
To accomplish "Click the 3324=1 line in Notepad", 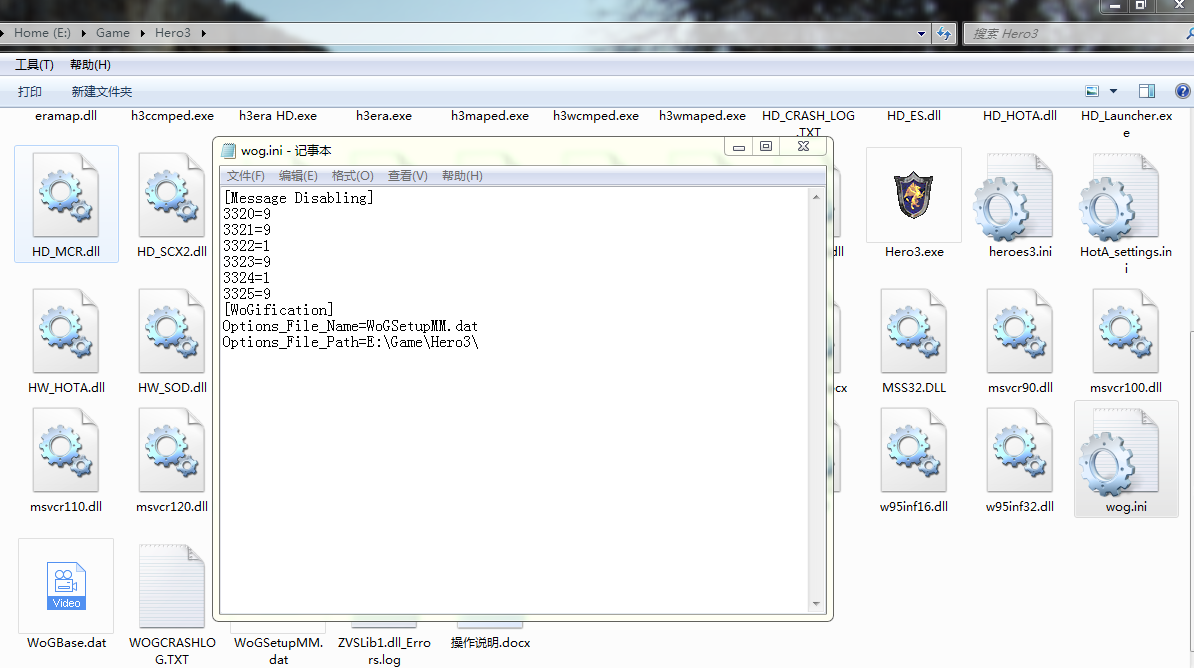I will [246, 278].
